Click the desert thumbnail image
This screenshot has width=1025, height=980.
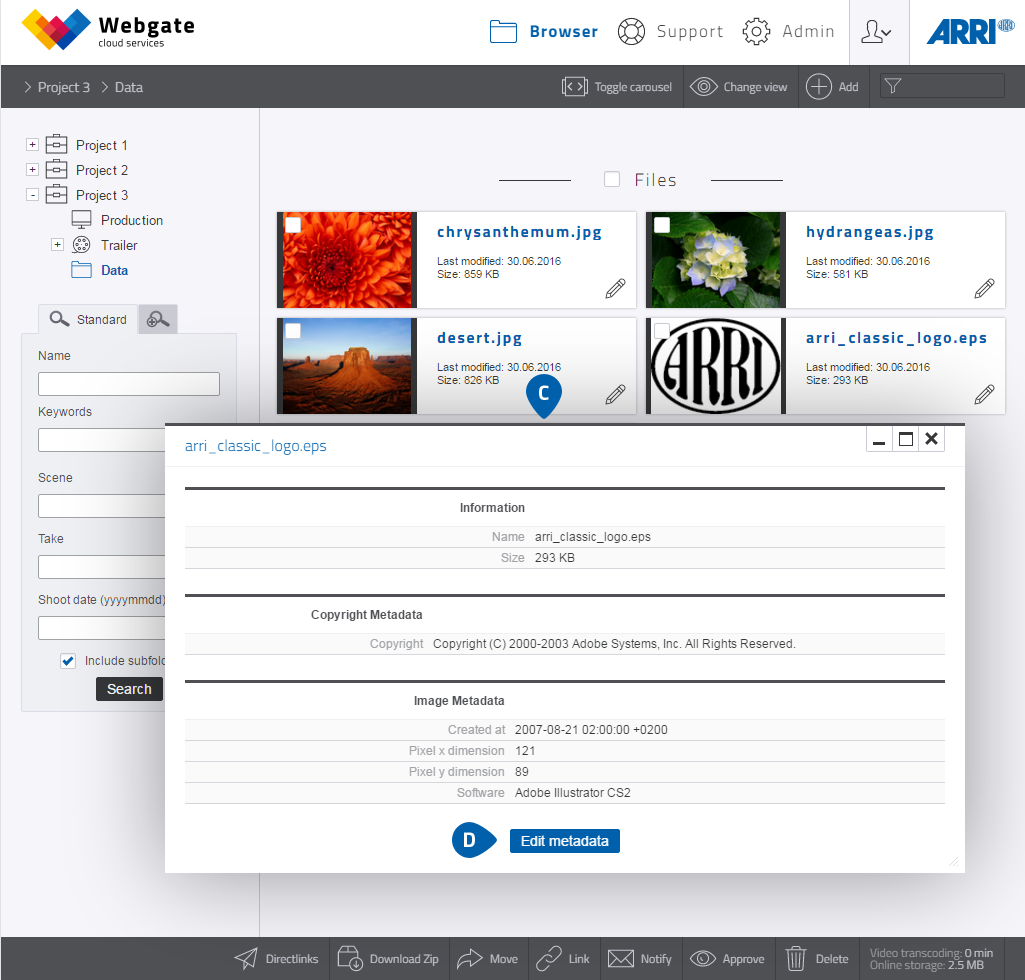coord(347,365)
